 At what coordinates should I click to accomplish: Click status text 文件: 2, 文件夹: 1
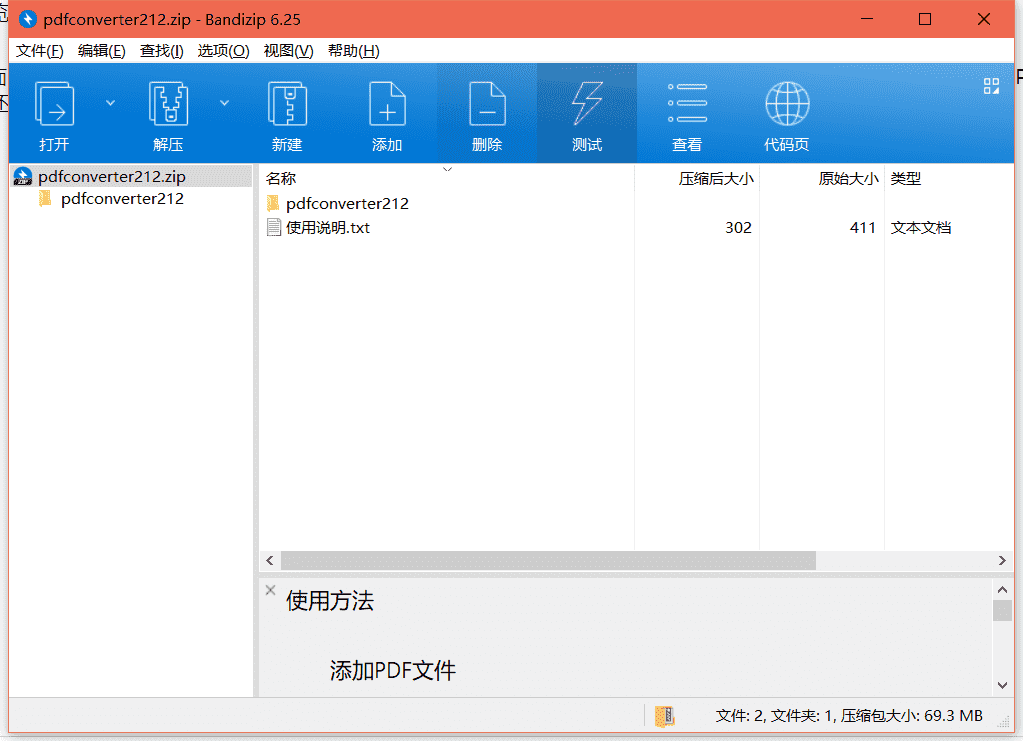click(x=776, y=716)
